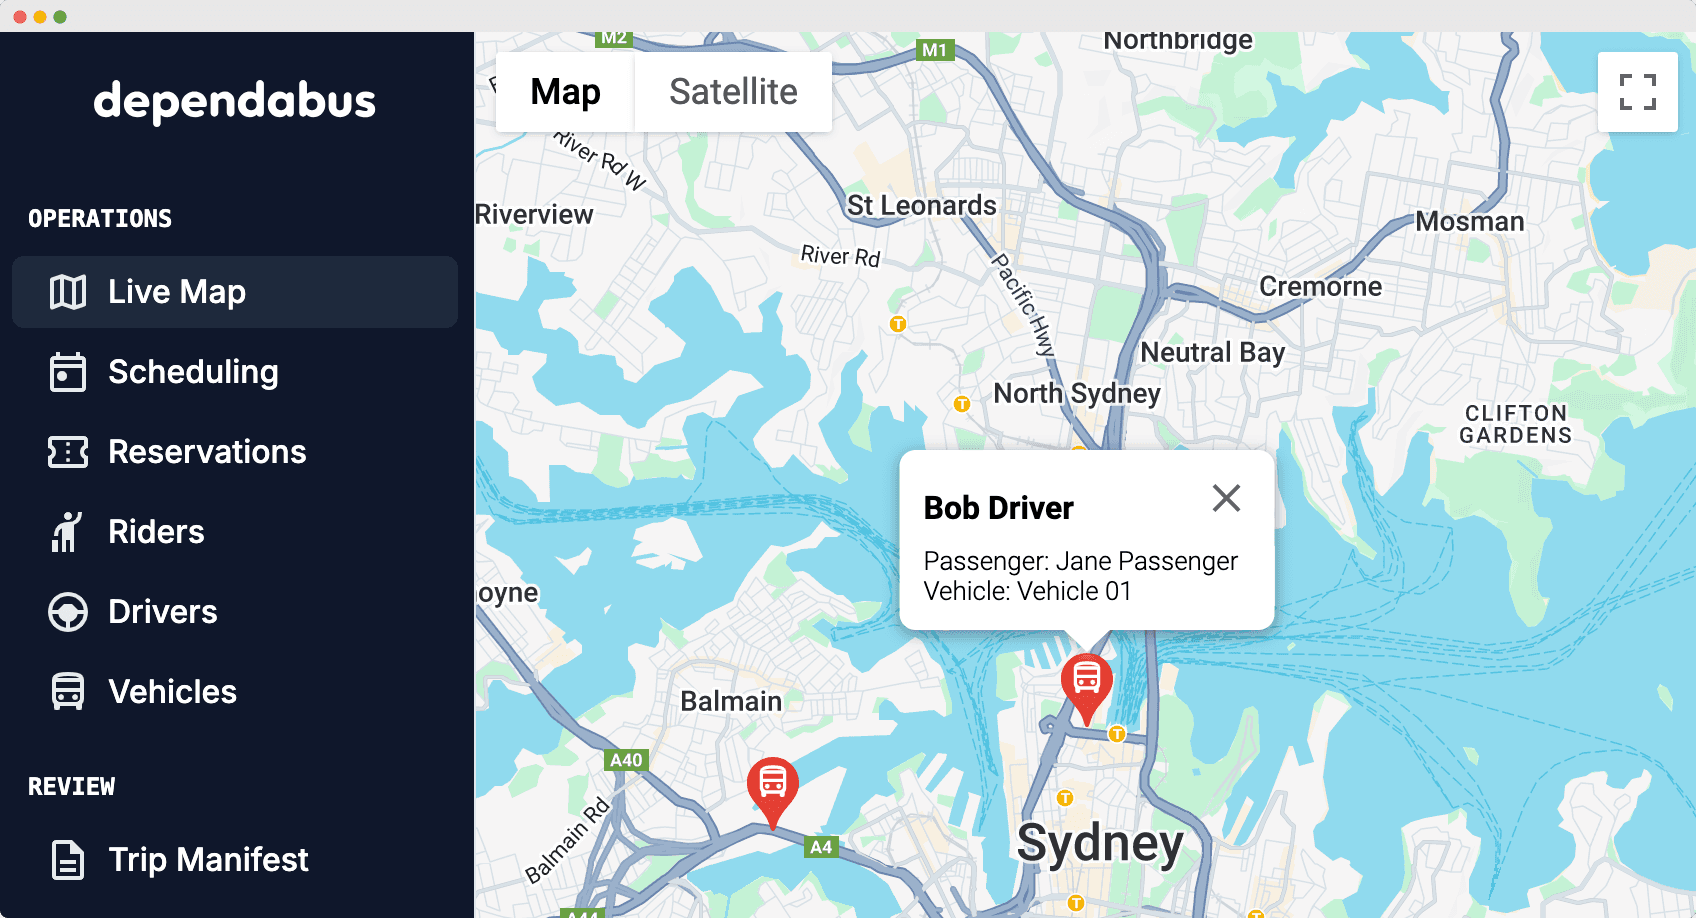Select the Map view type

click(565, 92)
